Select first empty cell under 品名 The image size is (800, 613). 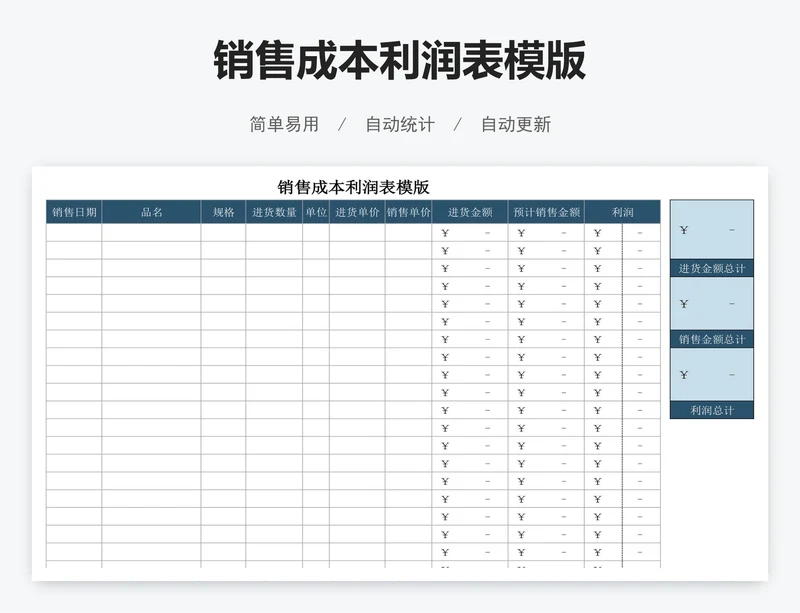pyautogui.click(x=152, y=233)
